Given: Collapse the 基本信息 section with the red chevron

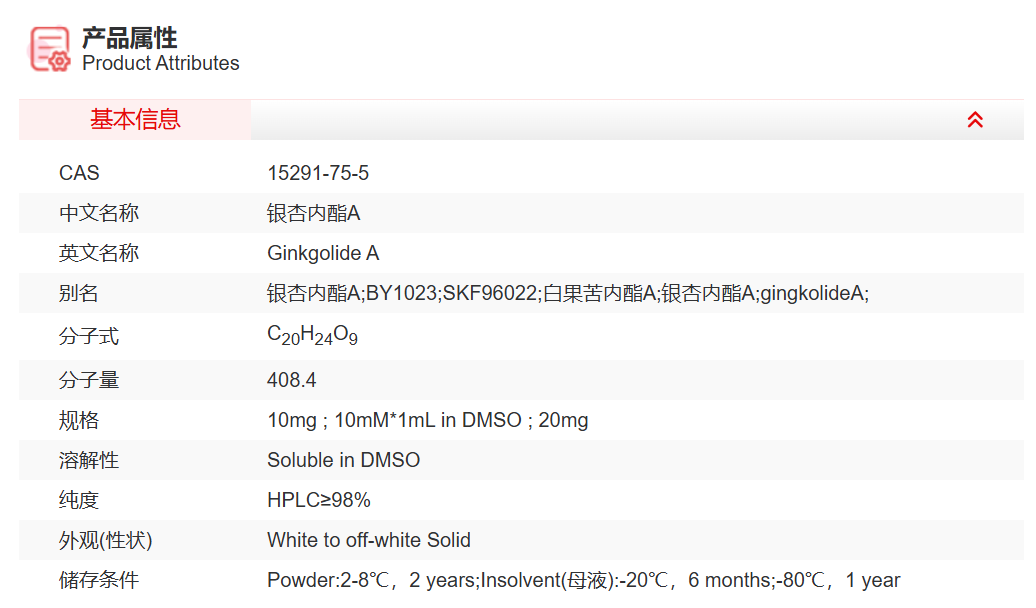Looking at the screenshot, I should (x=975, y=120).
